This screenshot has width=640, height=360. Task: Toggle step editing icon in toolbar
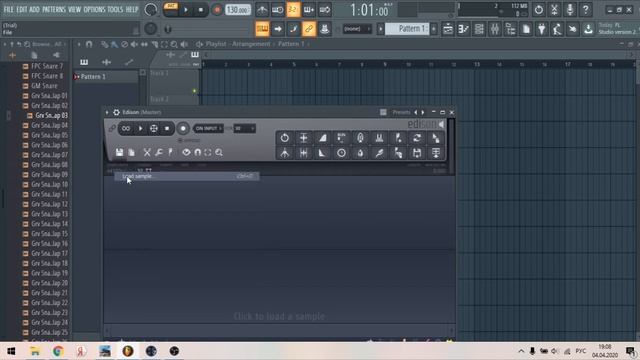point(293,29)
